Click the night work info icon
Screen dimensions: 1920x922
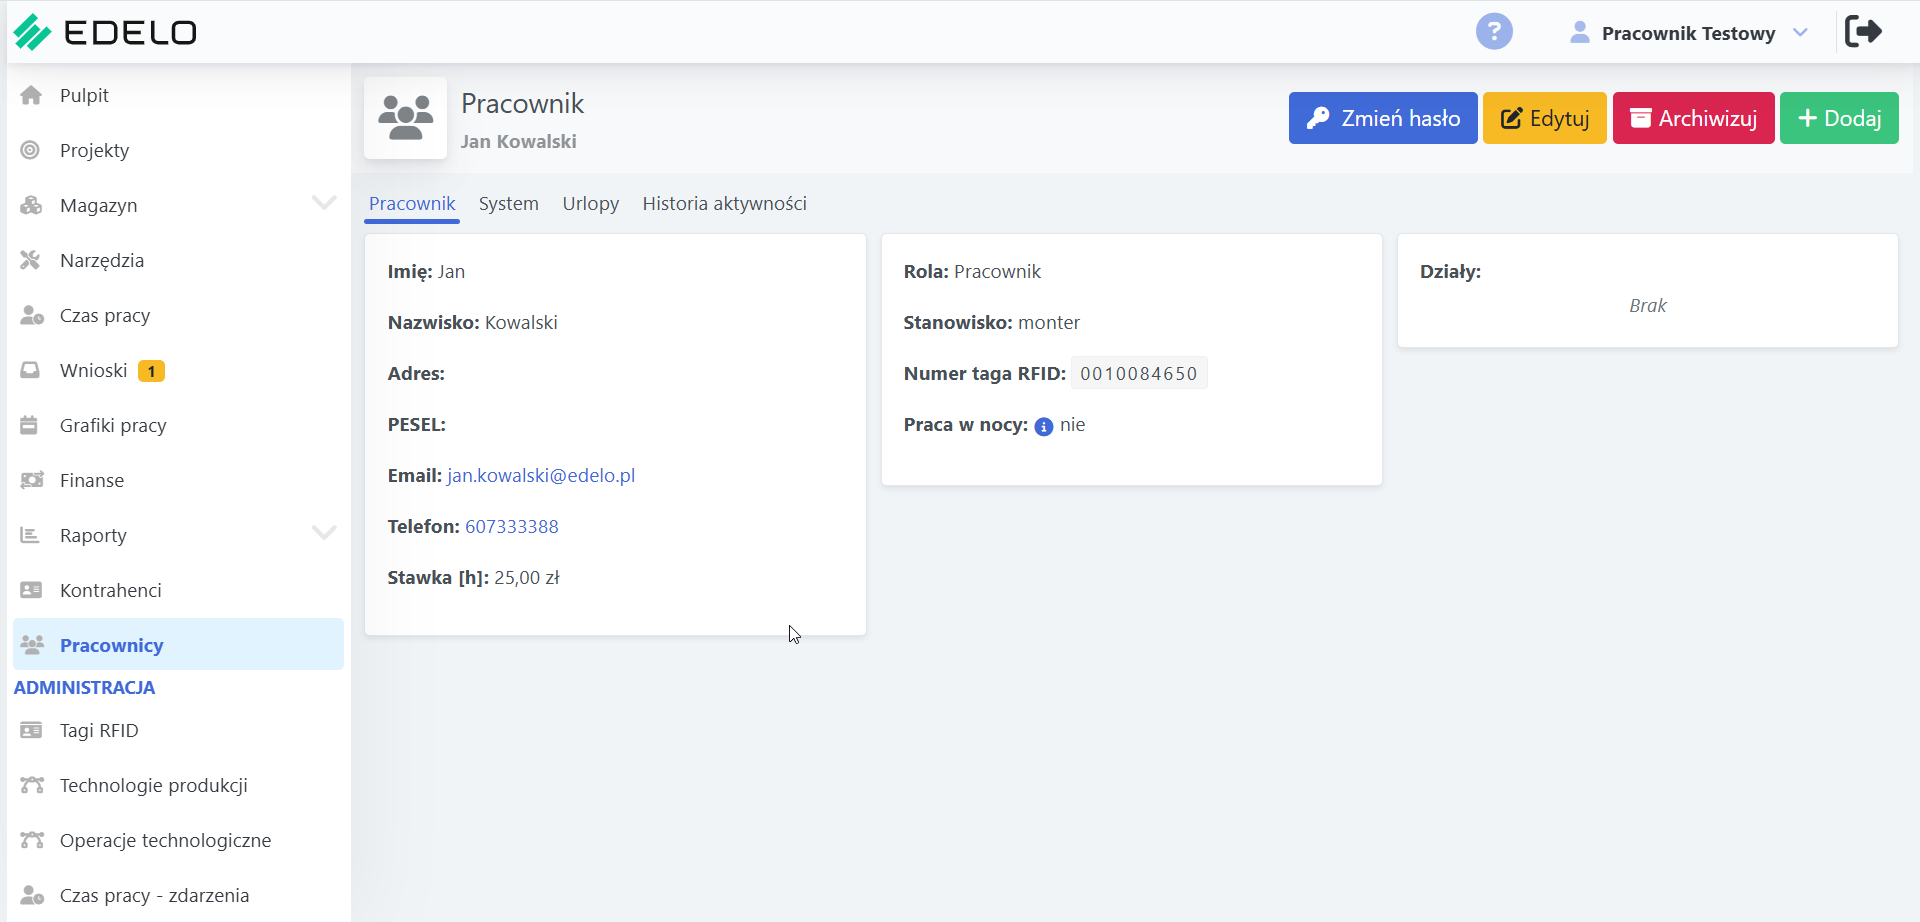pyautogui.click(x=1044, y=426)
